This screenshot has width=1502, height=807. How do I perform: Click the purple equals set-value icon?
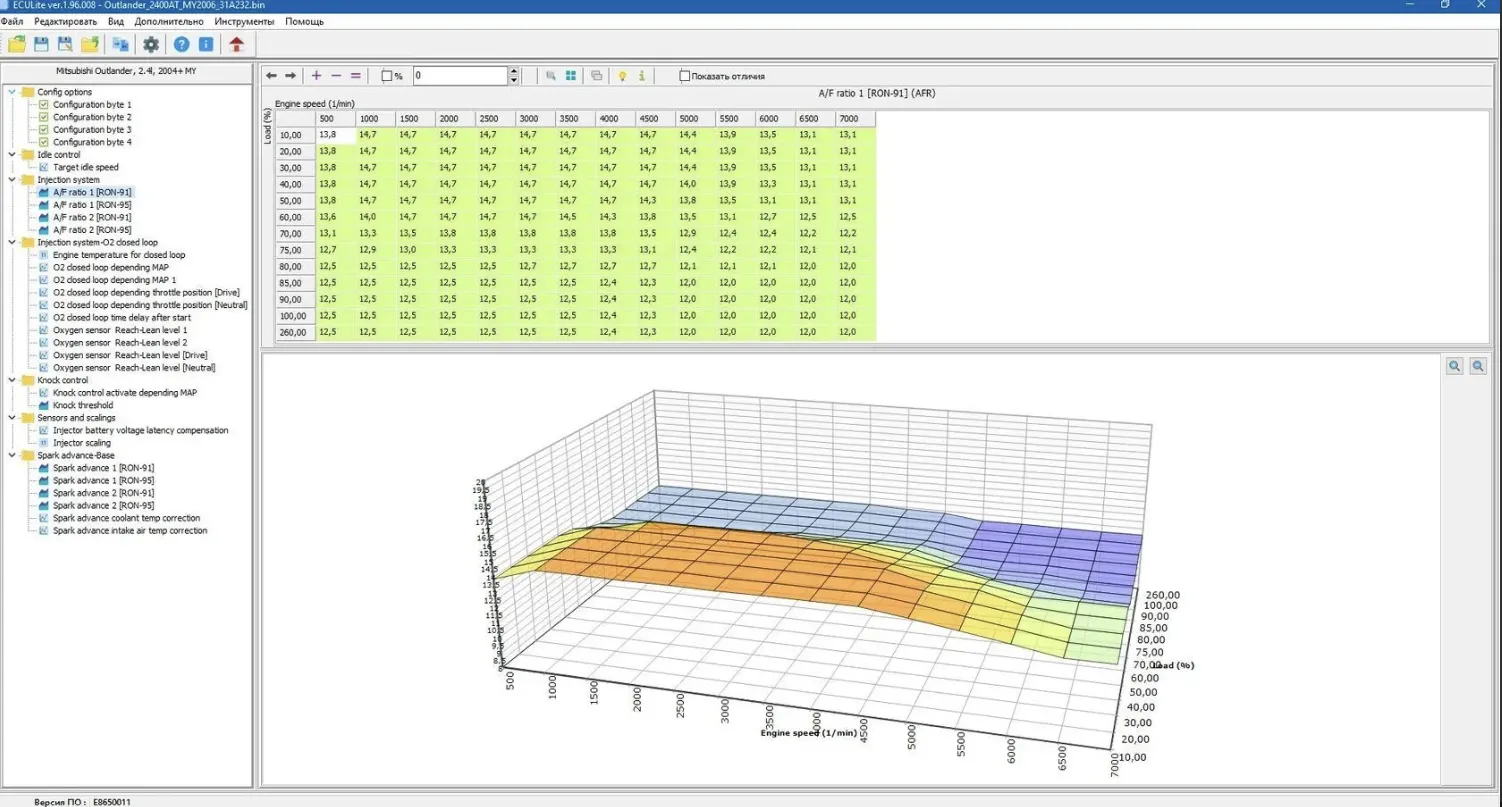click(x=355, y=76)
